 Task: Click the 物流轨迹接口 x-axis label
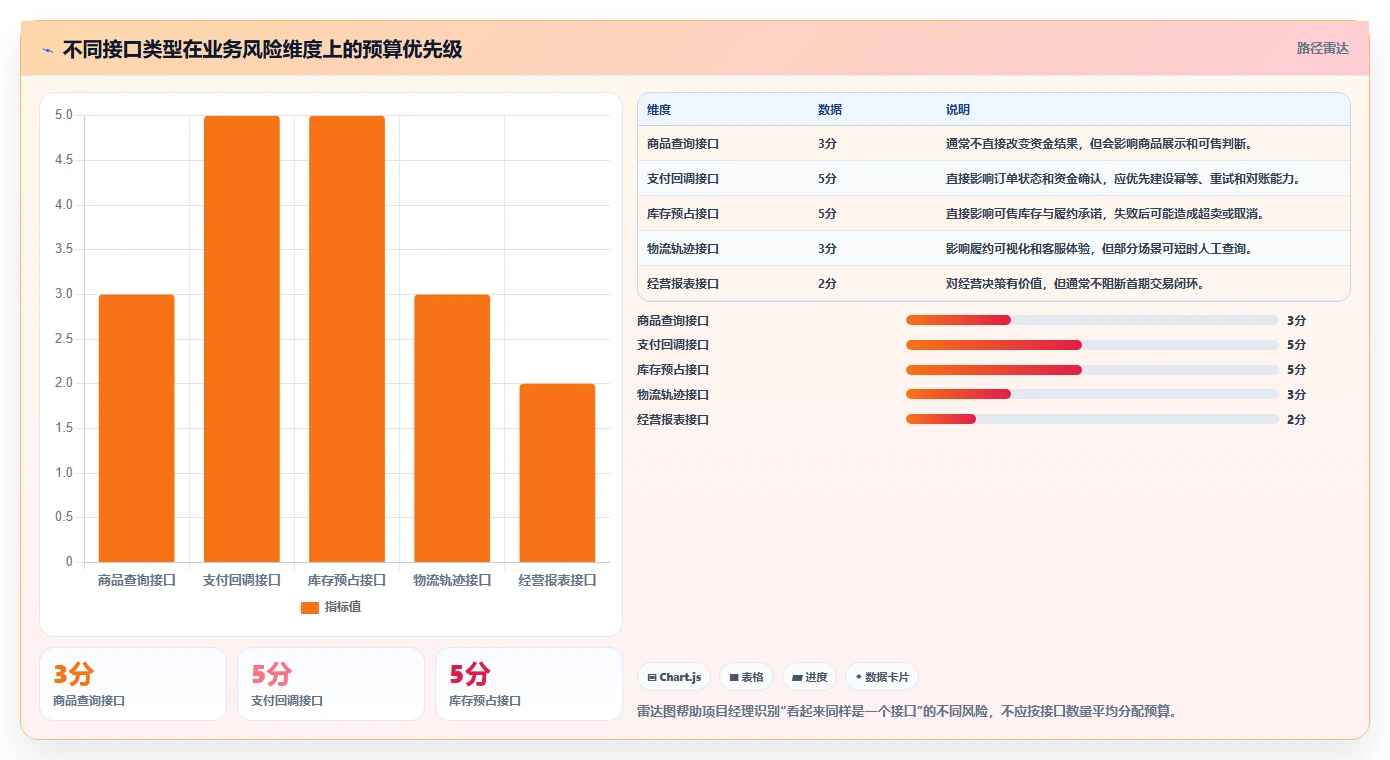452,580
